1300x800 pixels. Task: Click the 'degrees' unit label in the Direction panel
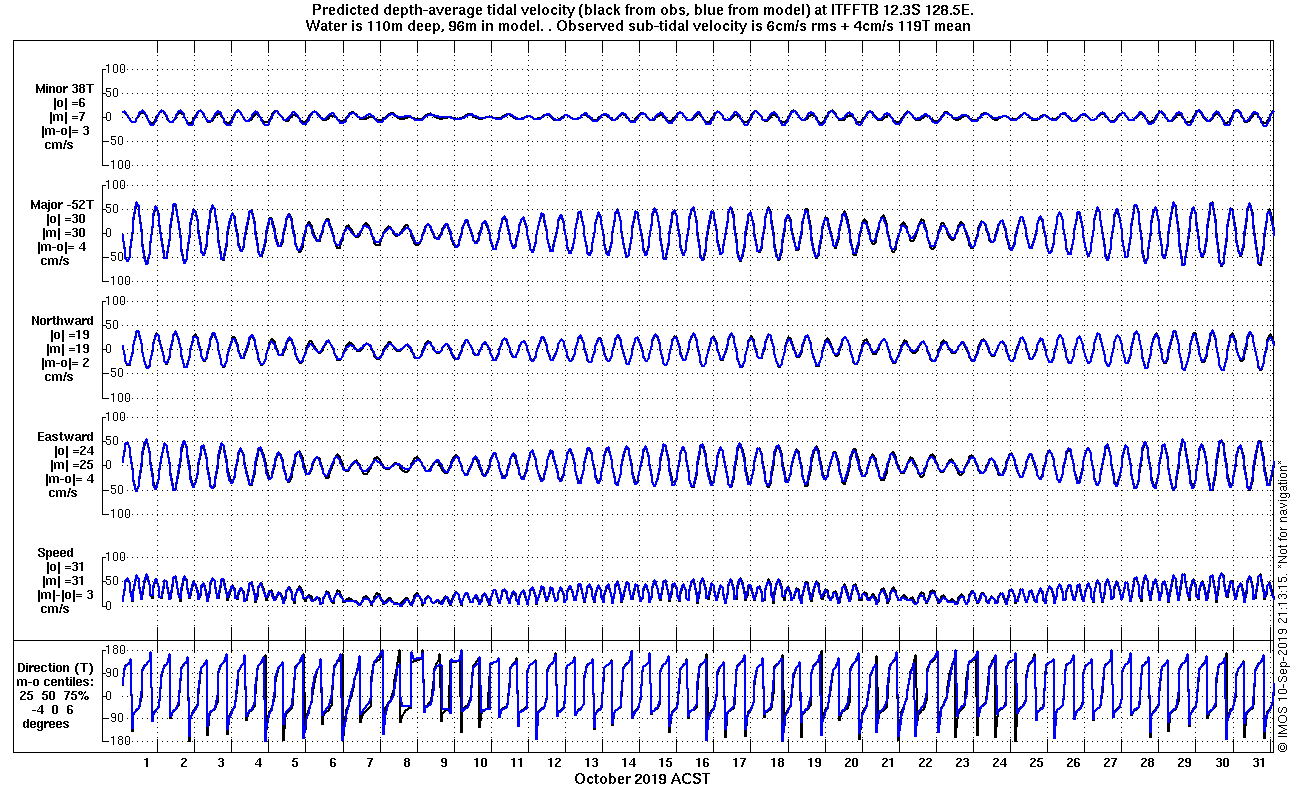46,724
